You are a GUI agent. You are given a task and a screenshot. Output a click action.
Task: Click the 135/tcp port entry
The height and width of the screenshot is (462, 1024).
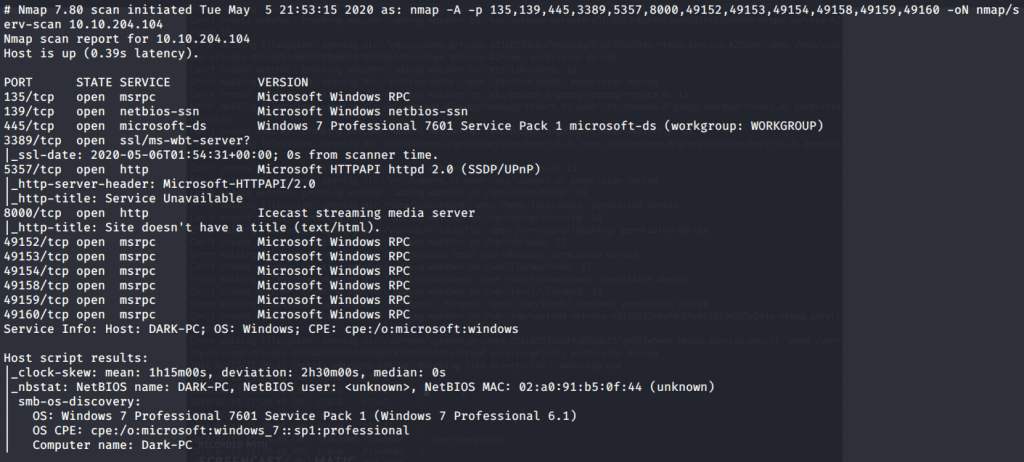pos(27,97)
